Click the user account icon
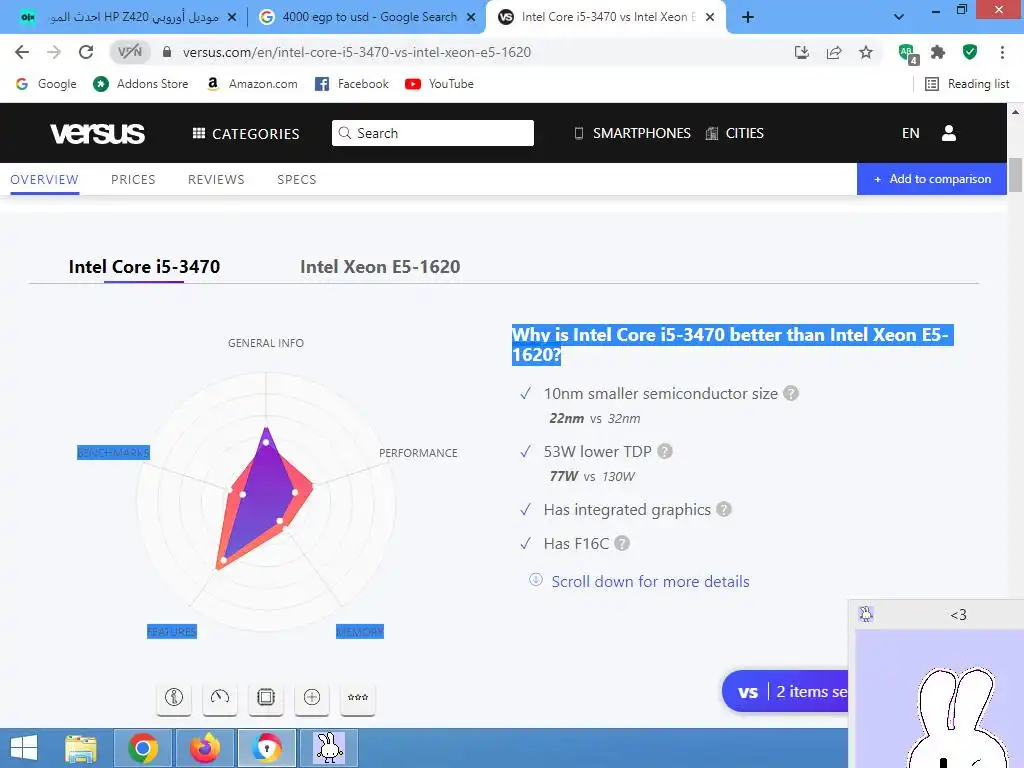 [949, 133]
